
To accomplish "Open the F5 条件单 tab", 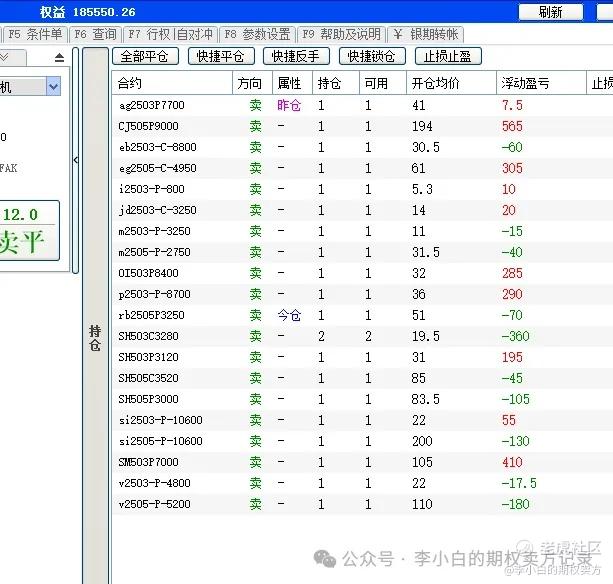I will coord(35,34).
